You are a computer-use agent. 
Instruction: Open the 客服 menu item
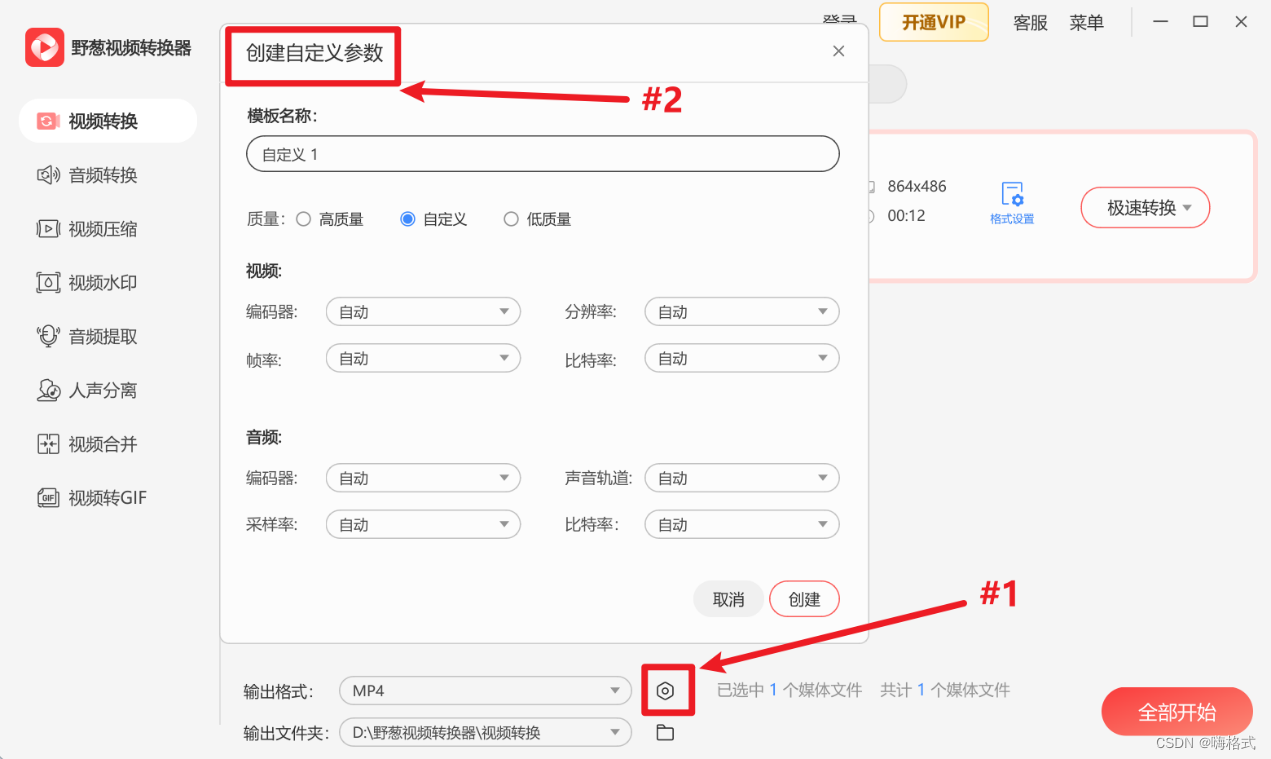point(1030,22)
